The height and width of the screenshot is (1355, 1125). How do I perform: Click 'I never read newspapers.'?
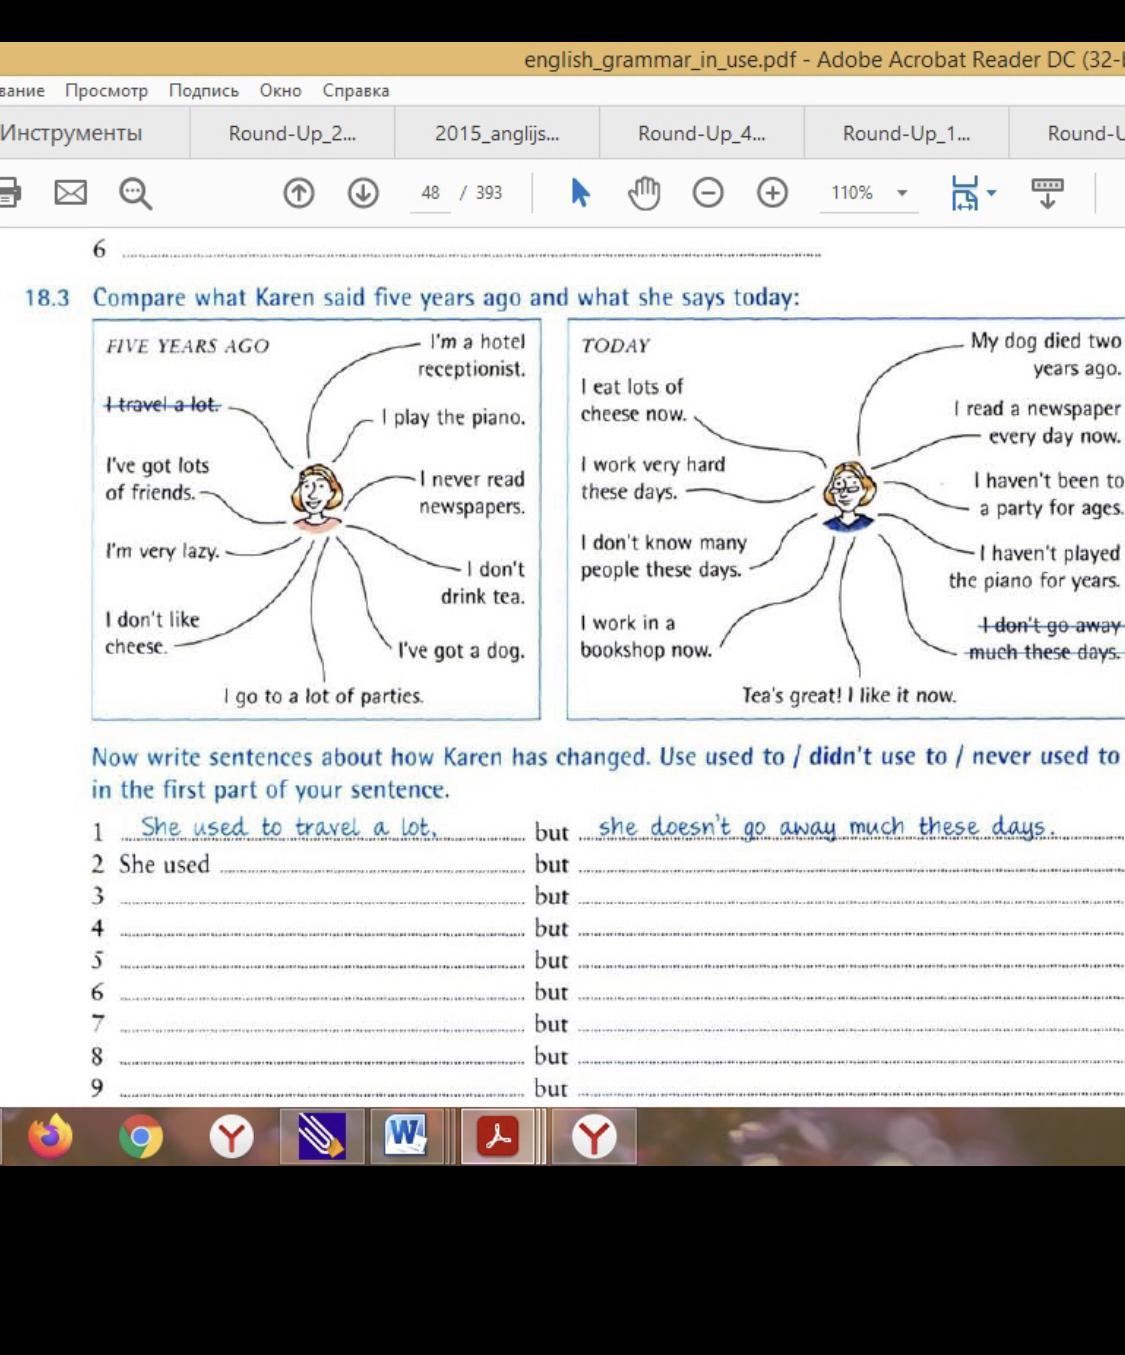[x=472, y=493]
